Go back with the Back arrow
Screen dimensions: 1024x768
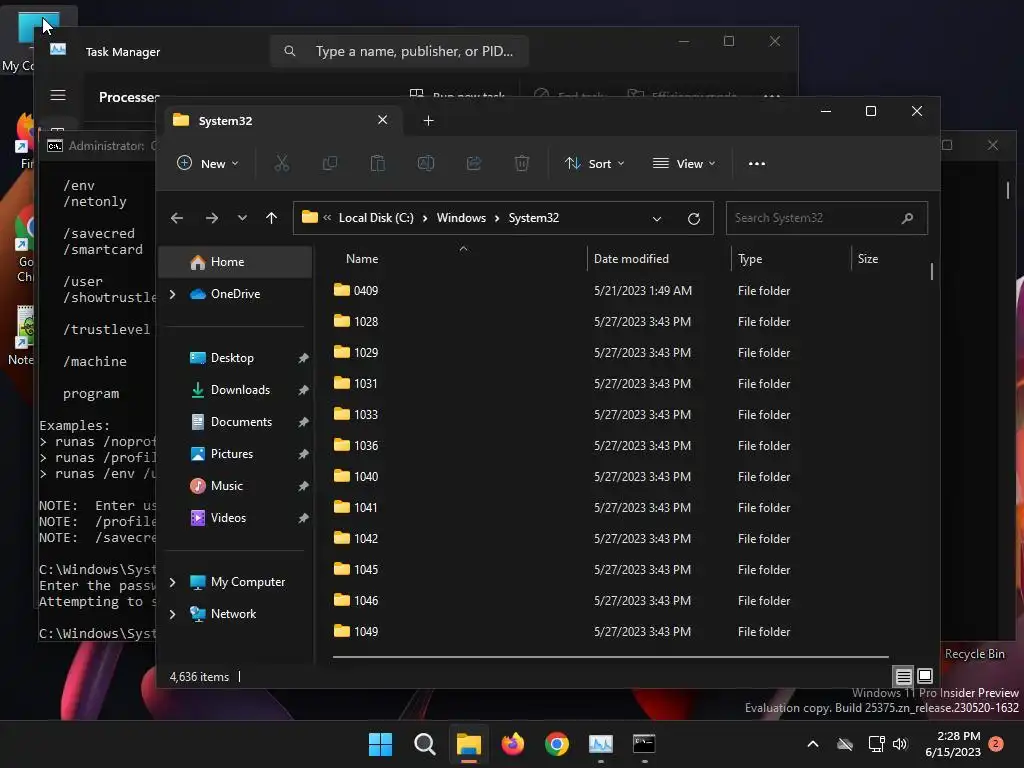(x=177, y=218)
